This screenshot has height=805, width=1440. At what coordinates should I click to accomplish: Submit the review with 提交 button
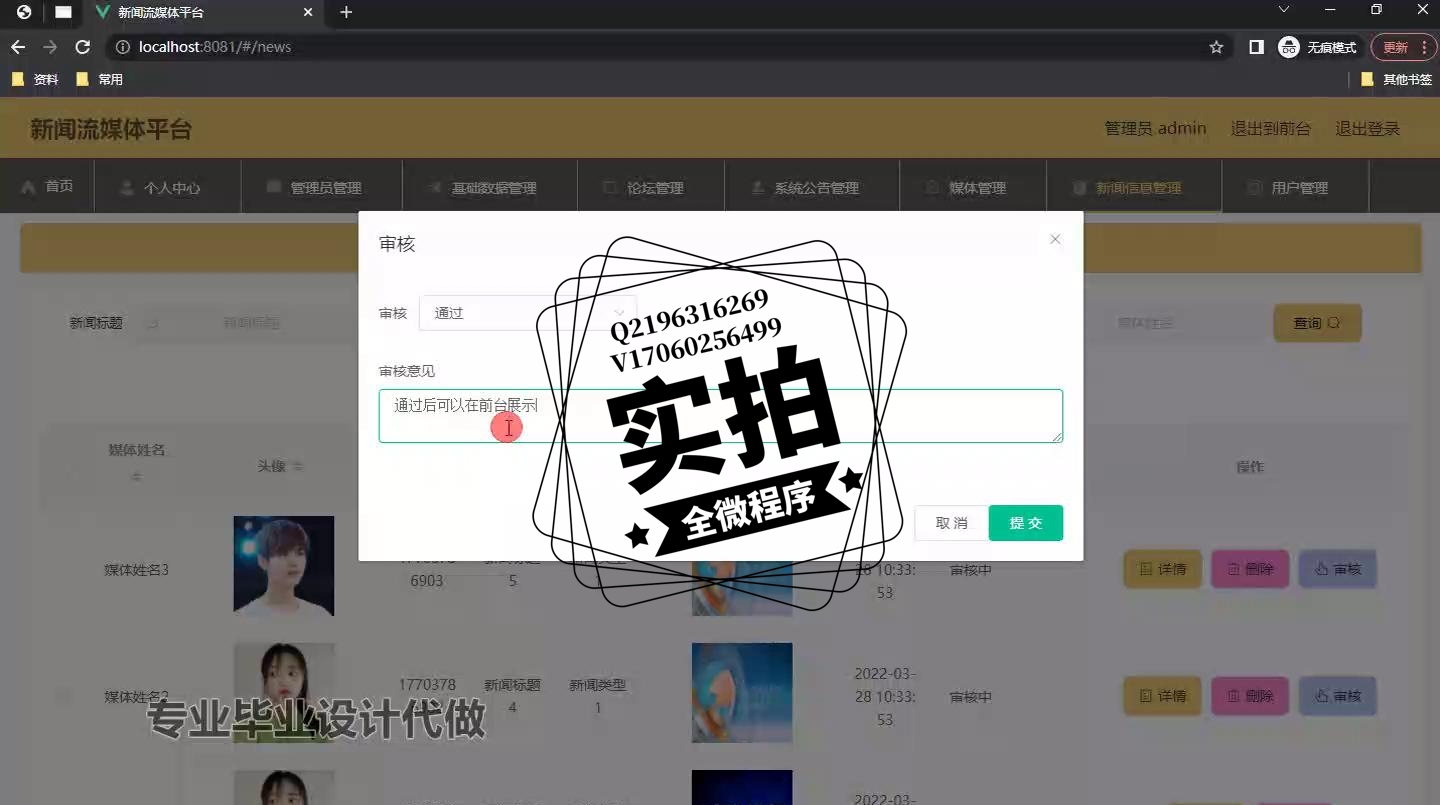click(x=1026, y=523)
